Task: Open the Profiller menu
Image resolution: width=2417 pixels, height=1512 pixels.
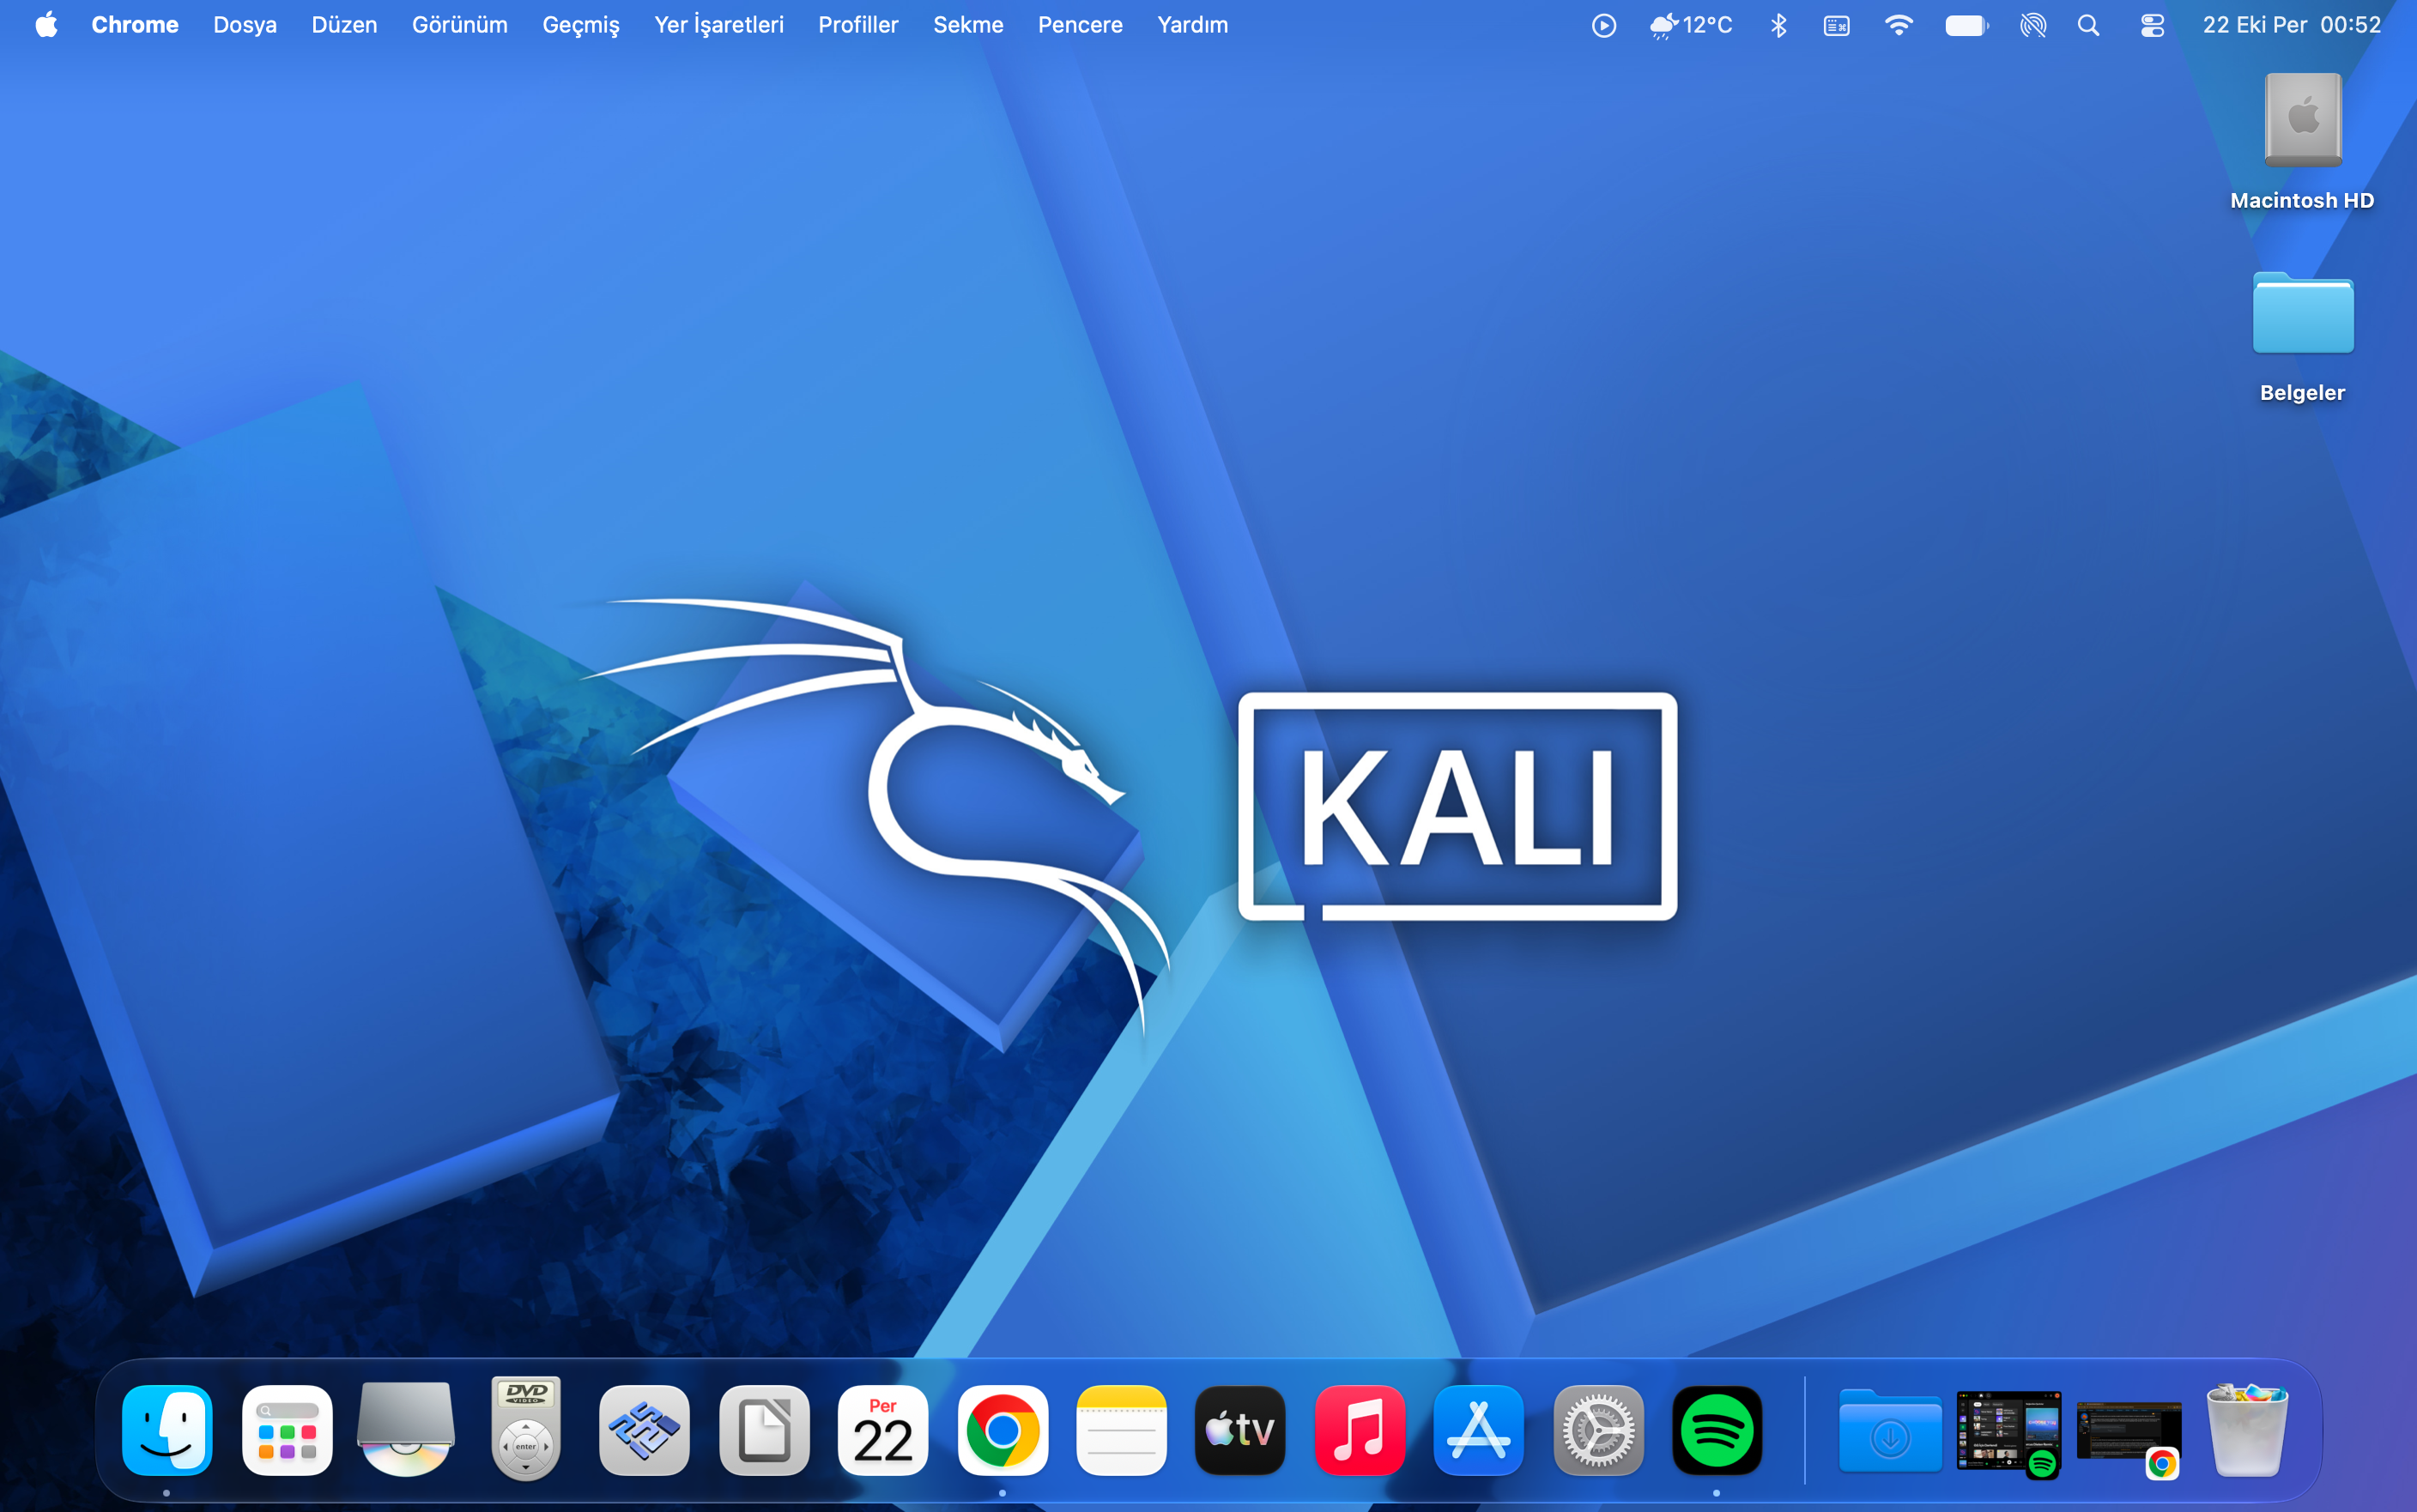Action: (858, 24)
